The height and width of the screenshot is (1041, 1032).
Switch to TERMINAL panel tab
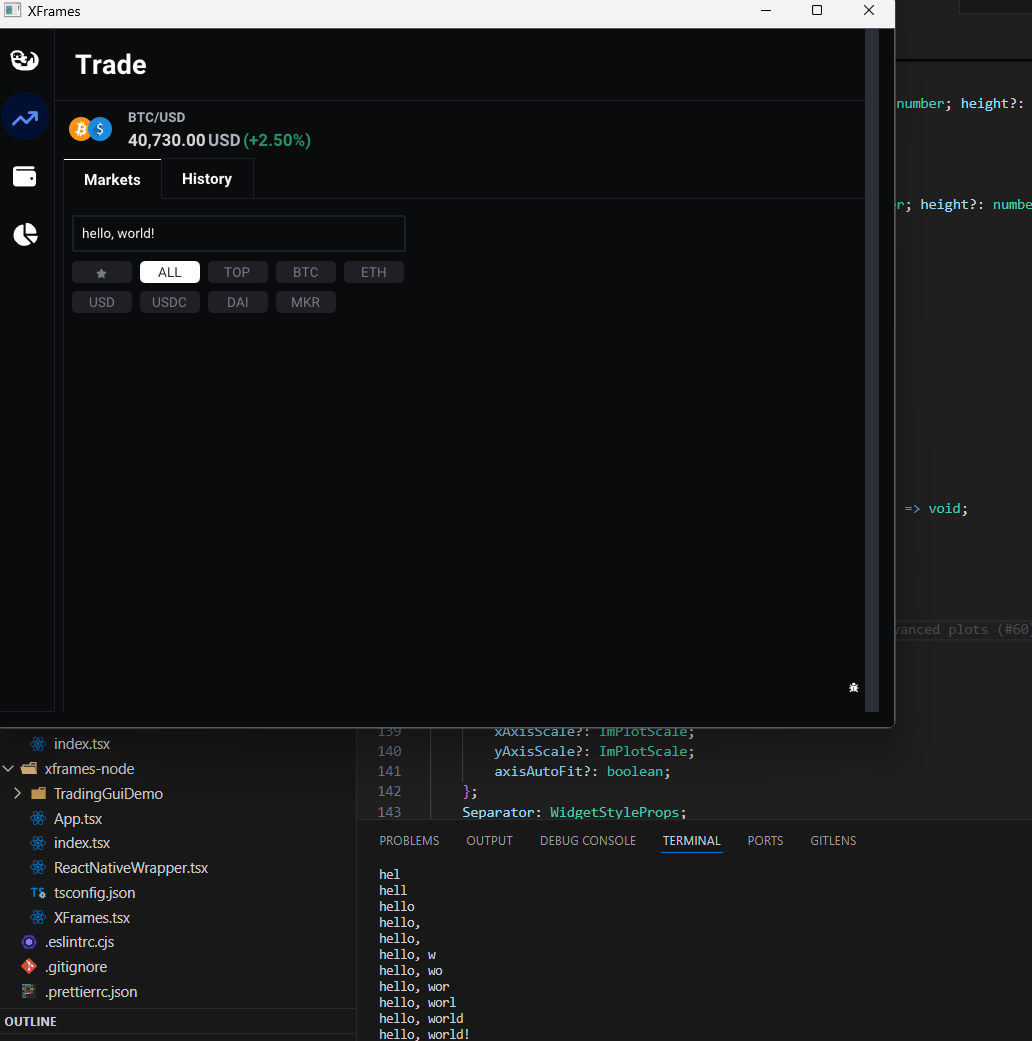pyautogui.click(x=691, y=841)
